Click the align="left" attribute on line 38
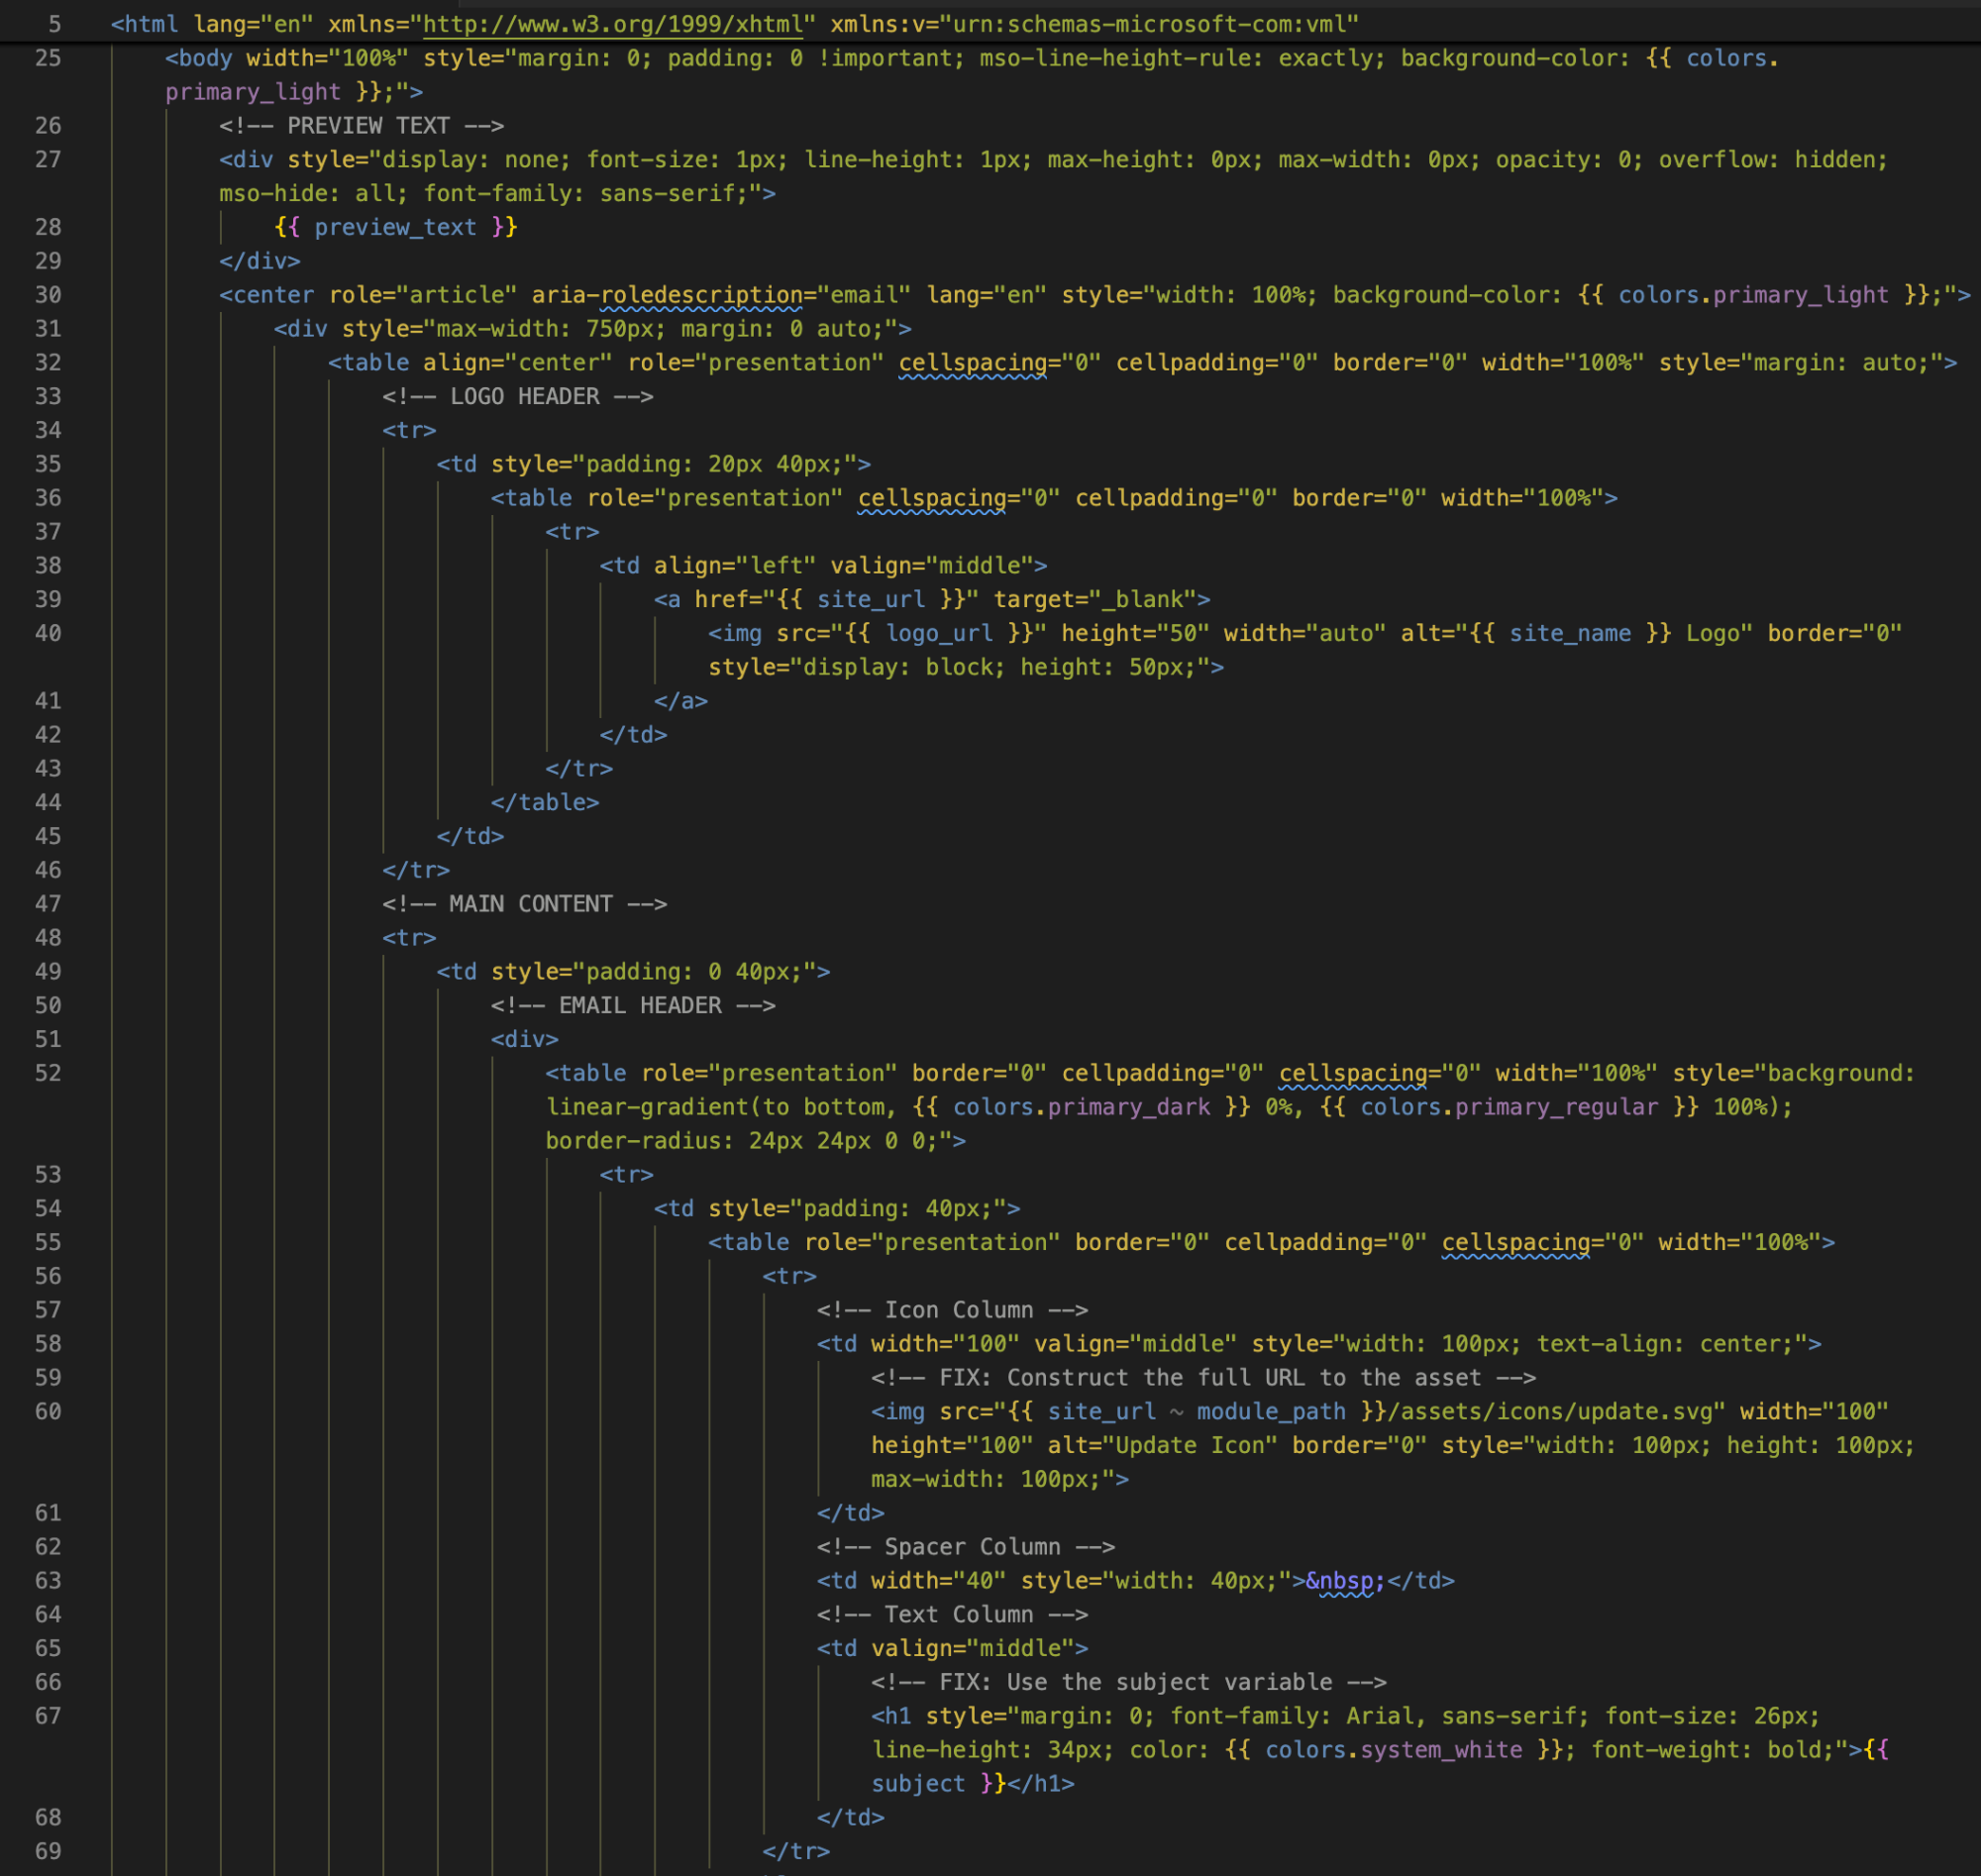1981x1876 pixels. tap(735, 566)
